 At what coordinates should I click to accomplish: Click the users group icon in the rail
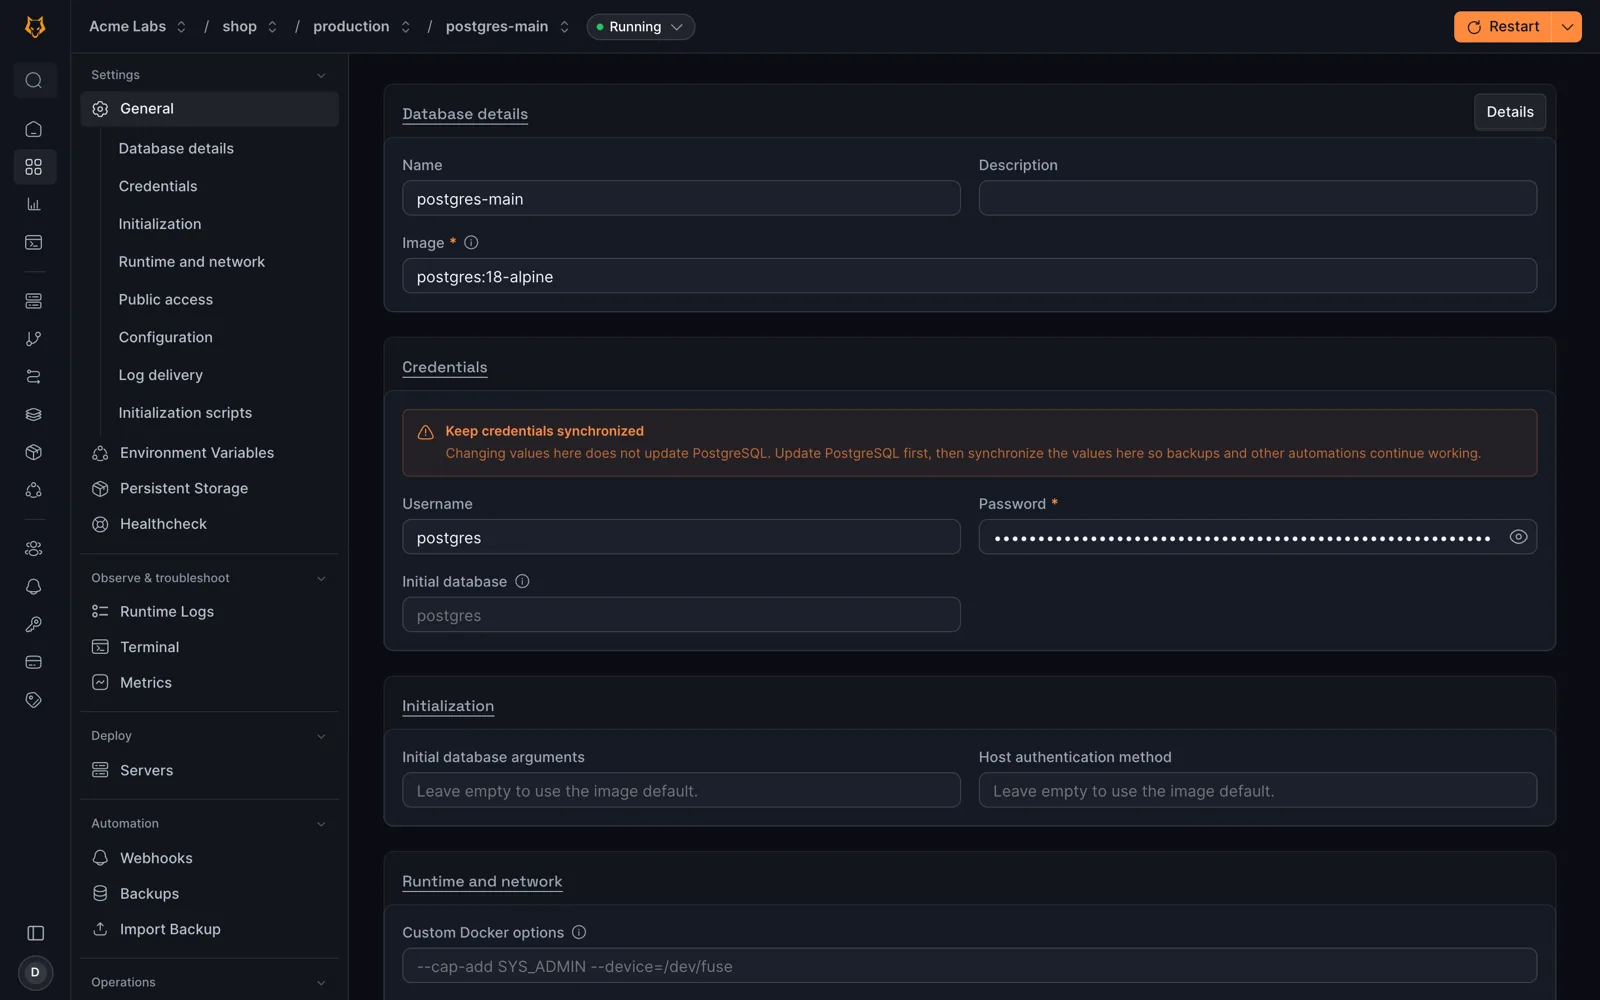(x=34, y=549)
